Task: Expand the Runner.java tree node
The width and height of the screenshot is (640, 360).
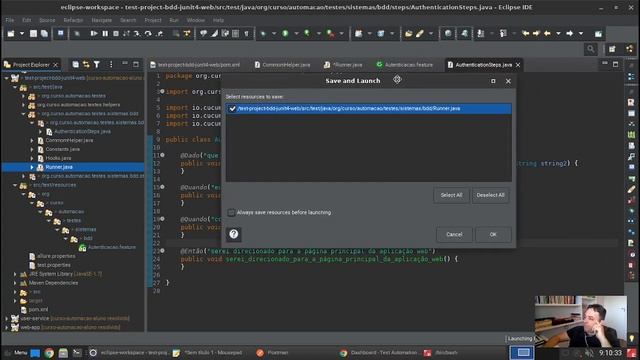Action: click(32, 167)
